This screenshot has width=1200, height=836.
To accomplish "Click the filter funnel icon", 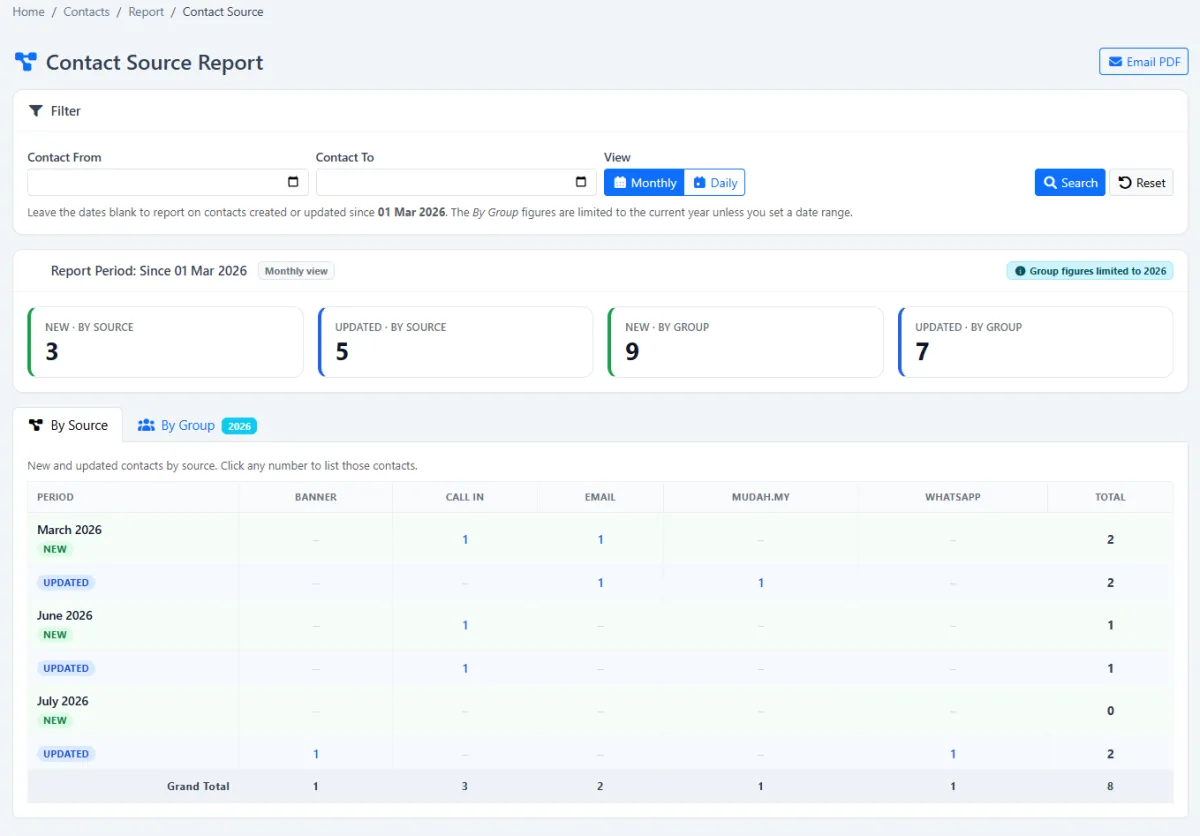I will tap(36, 111).
